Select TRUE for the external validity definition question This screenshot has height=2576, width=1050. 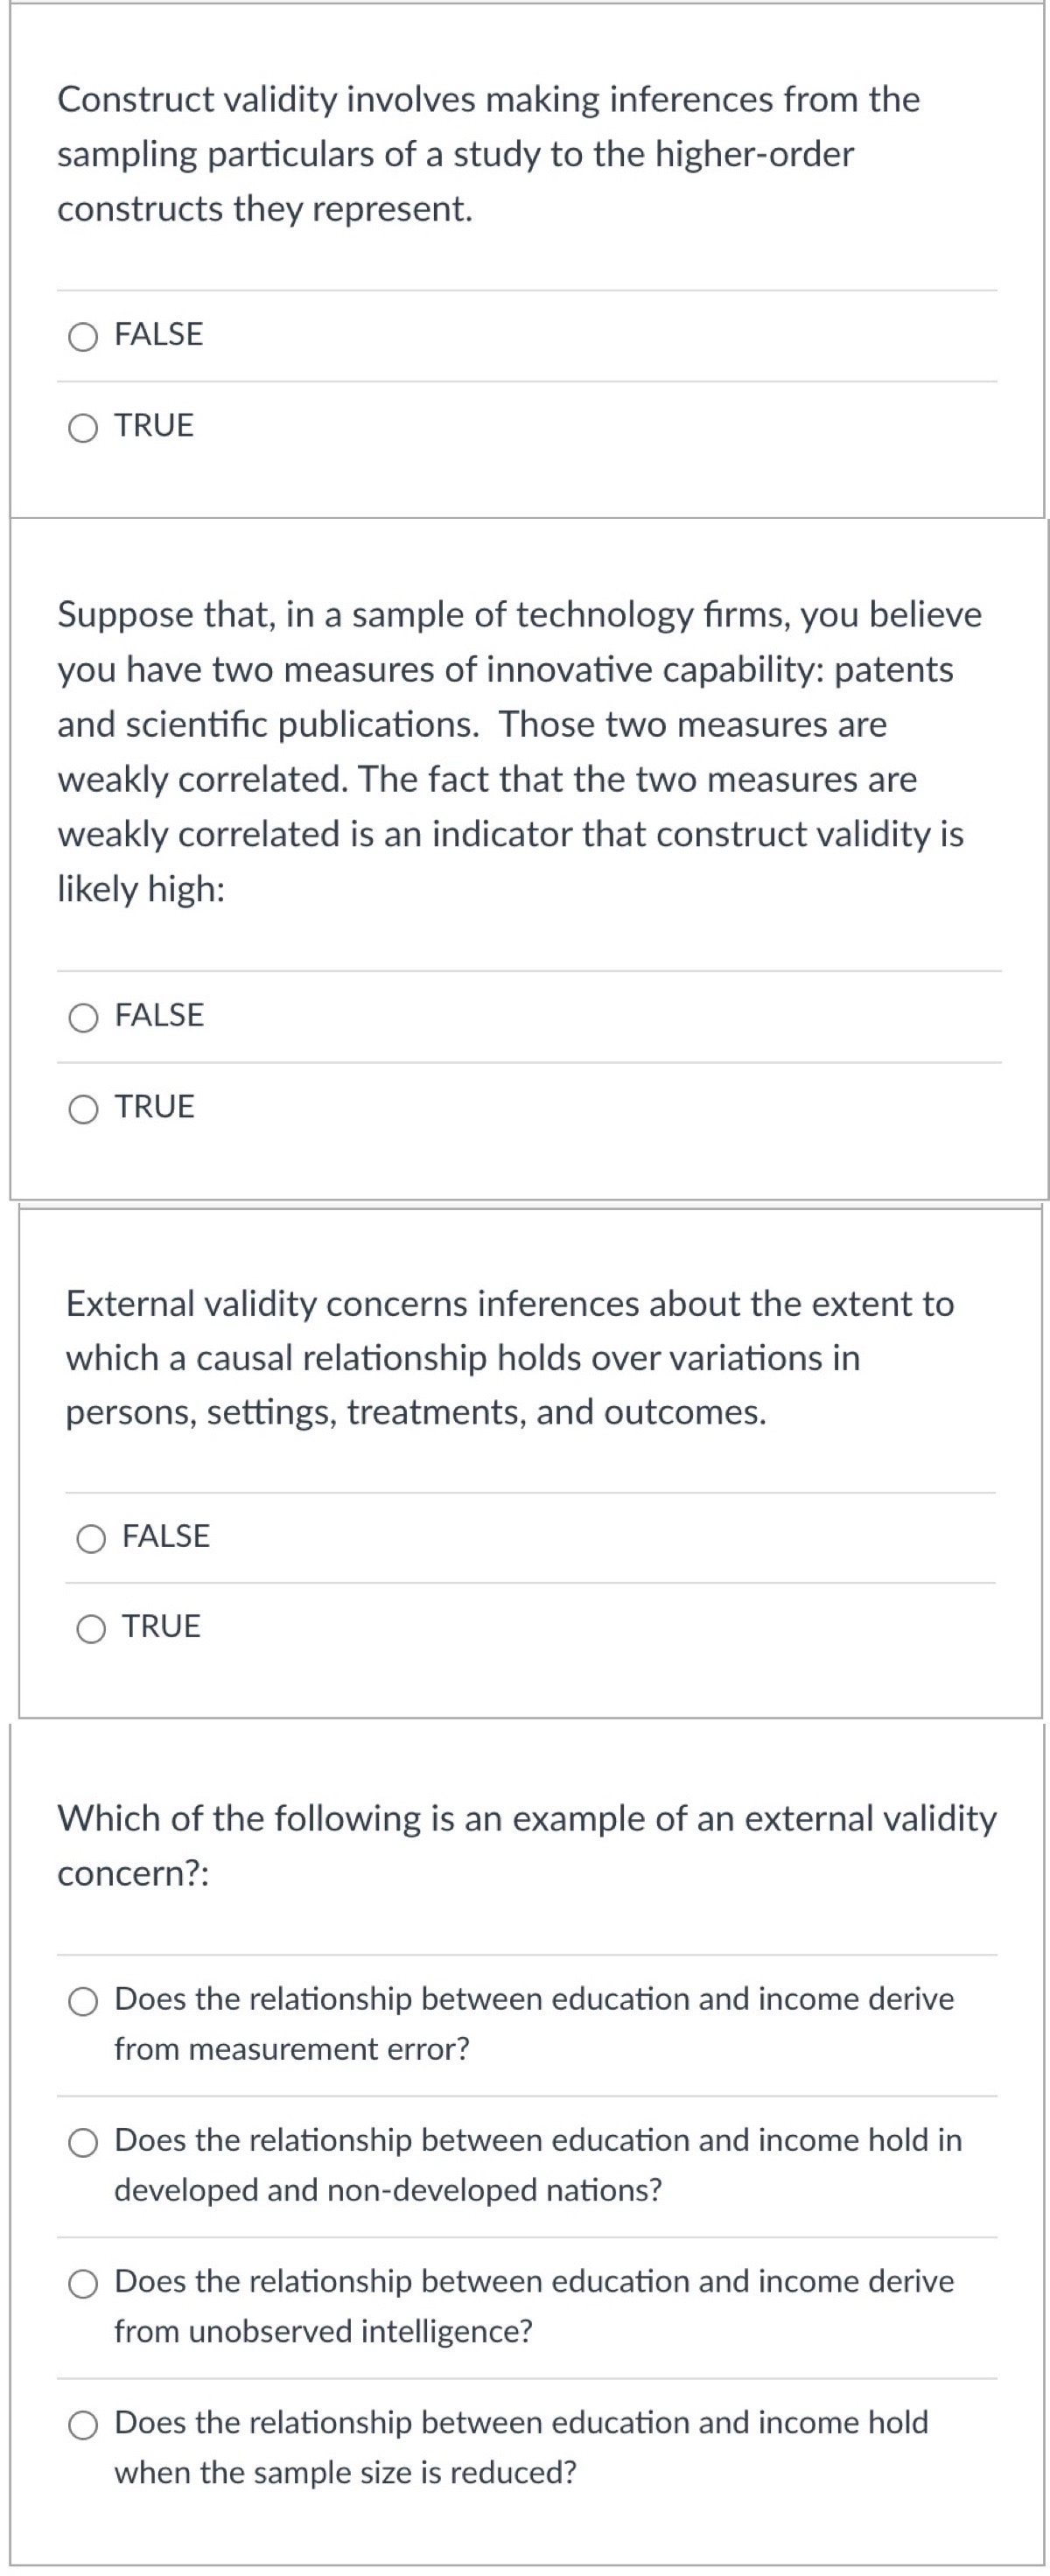tap(92, 1626)
